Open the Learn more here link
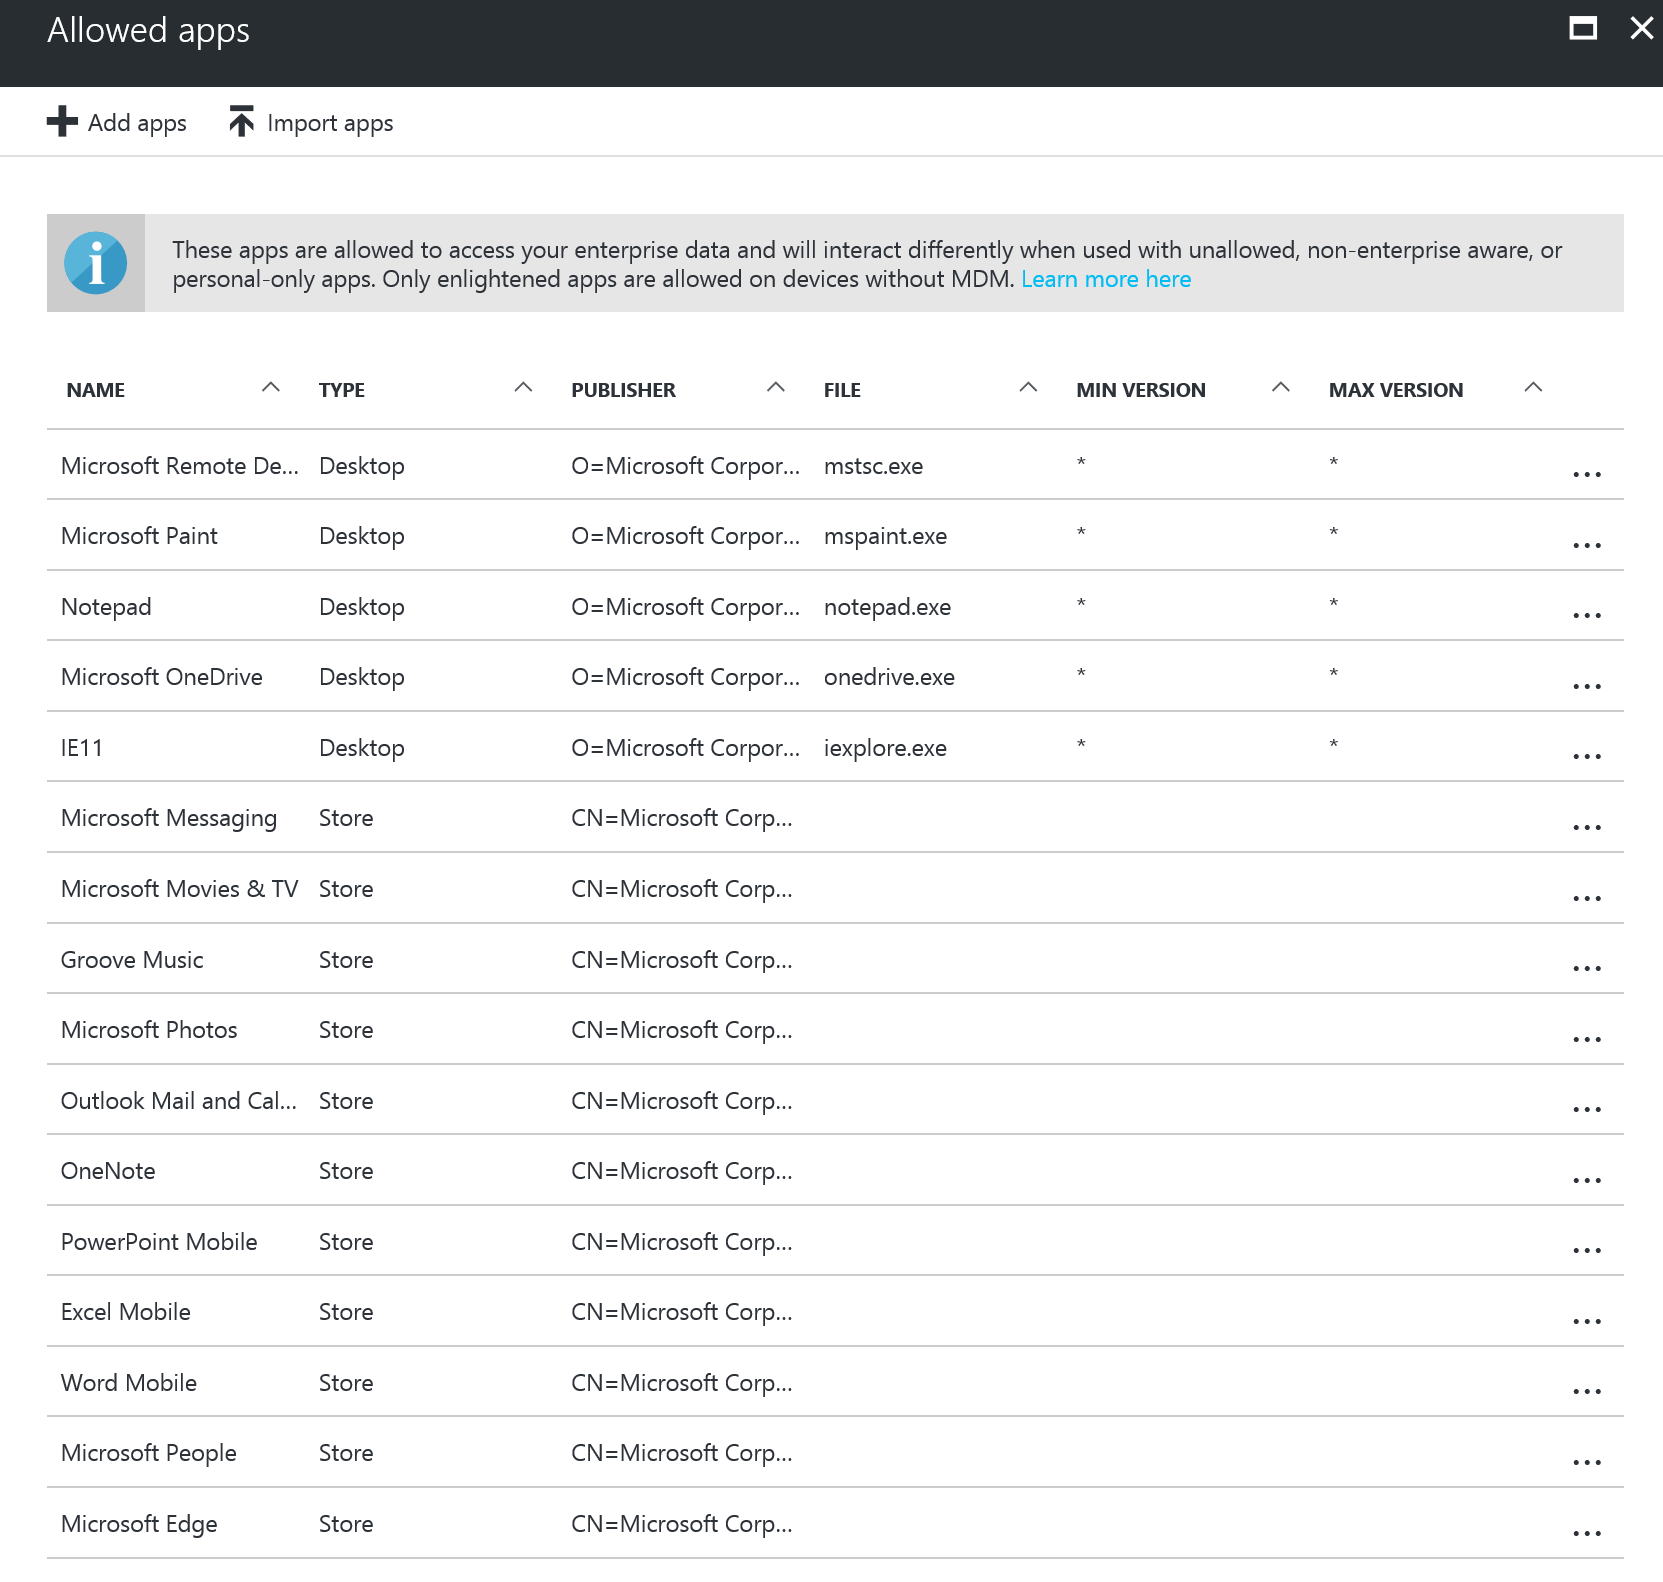This screenshot has height=1582, width=1663. [x=1105, y=279]
